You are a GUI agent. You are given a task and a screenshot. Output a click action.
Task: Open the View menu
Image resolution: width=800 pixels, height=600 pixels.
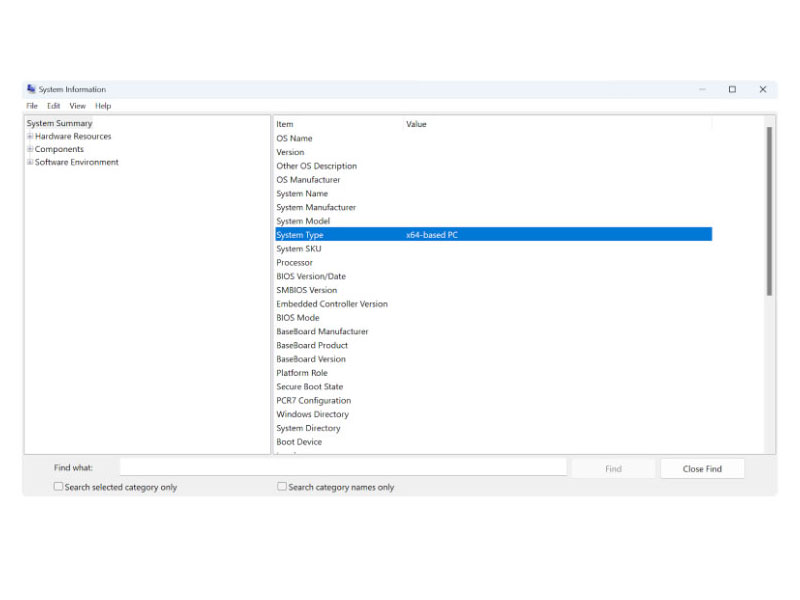78,106
